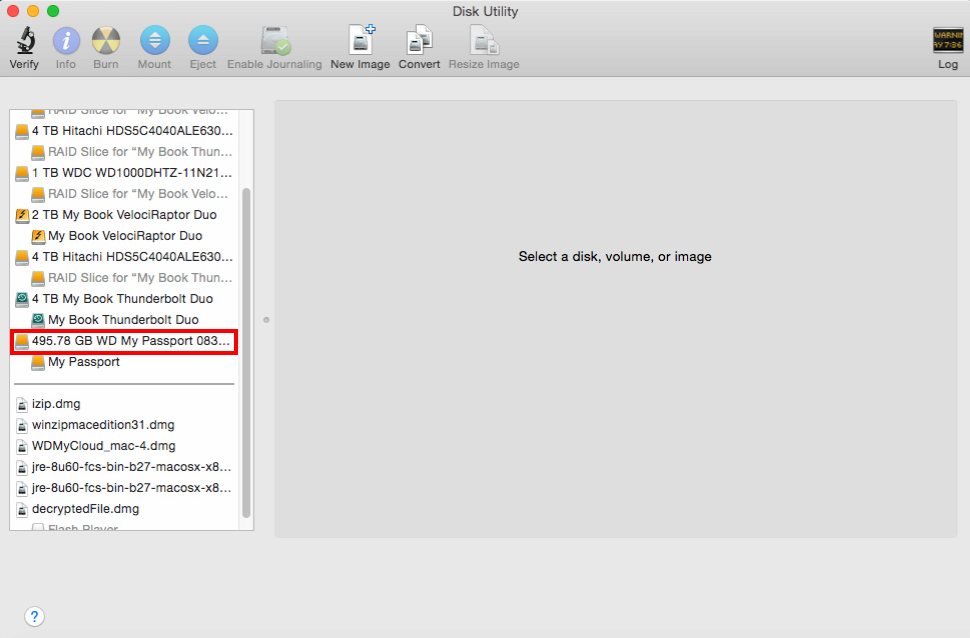Open the New Image tool
The width and height of the screenshot is (970, 638).
click(359, 44)
